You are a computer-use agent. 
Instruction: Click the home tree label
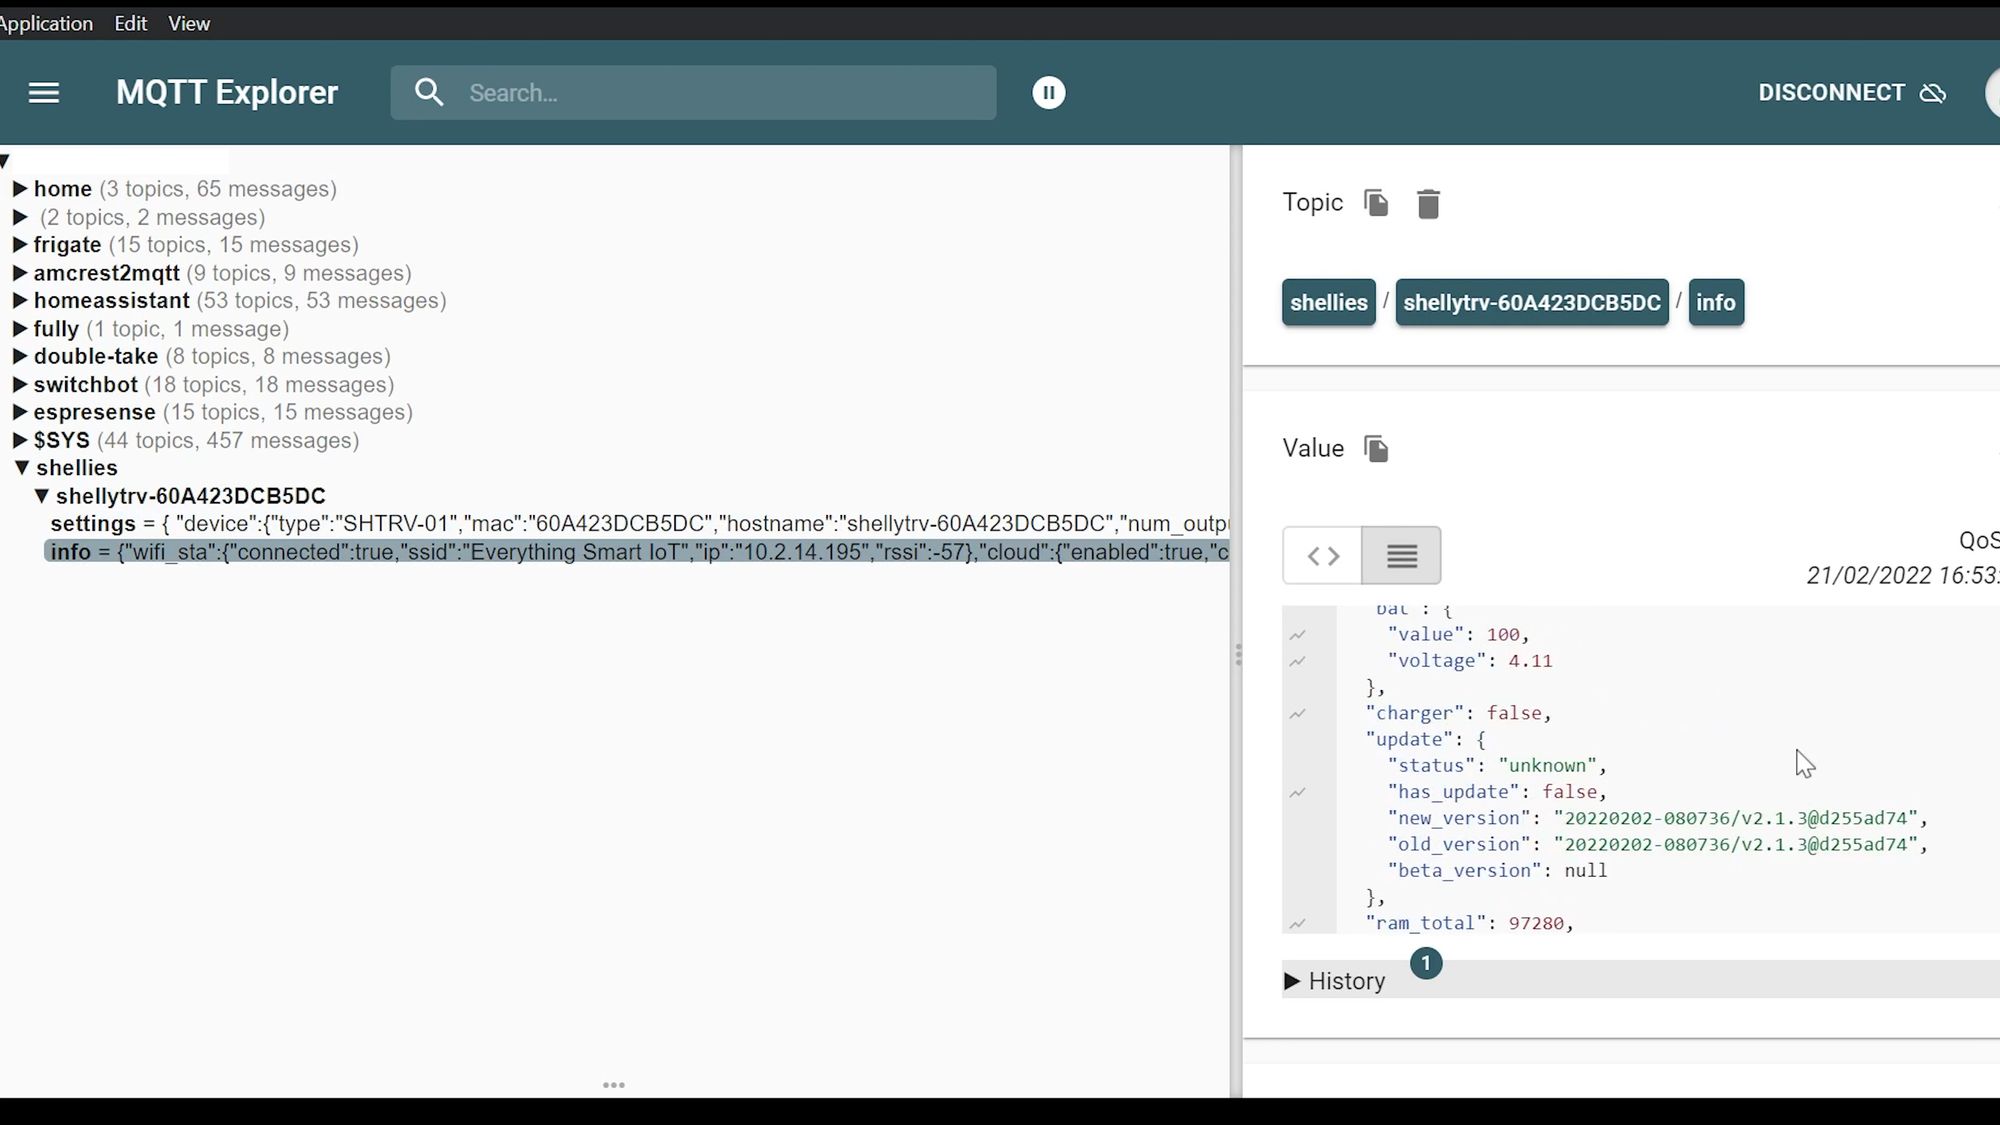pyautogui.click(x=63, y=189)
